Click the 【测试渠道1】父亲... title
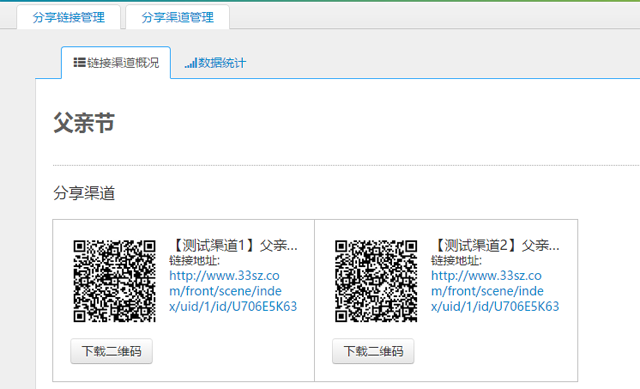This screenshot has width=640, height=389. point(233,245)
